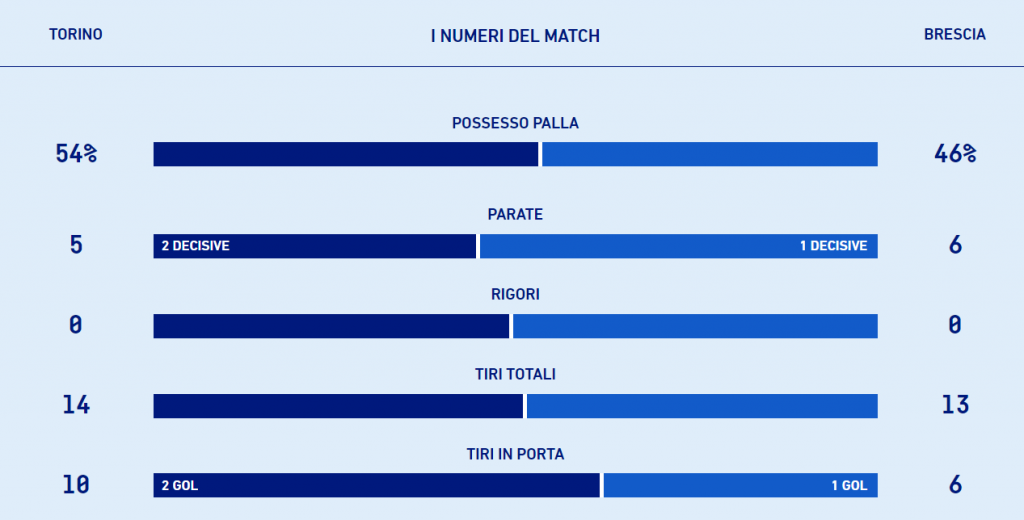Click Torino's dark possession bar segment
Viewport: 1024px width, 520px height.
point(345,154)
